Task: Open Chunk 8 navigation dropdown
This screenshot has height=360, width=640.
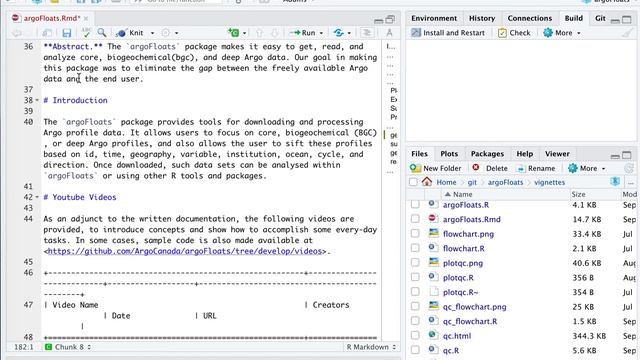Action: [x=69, y=347]
